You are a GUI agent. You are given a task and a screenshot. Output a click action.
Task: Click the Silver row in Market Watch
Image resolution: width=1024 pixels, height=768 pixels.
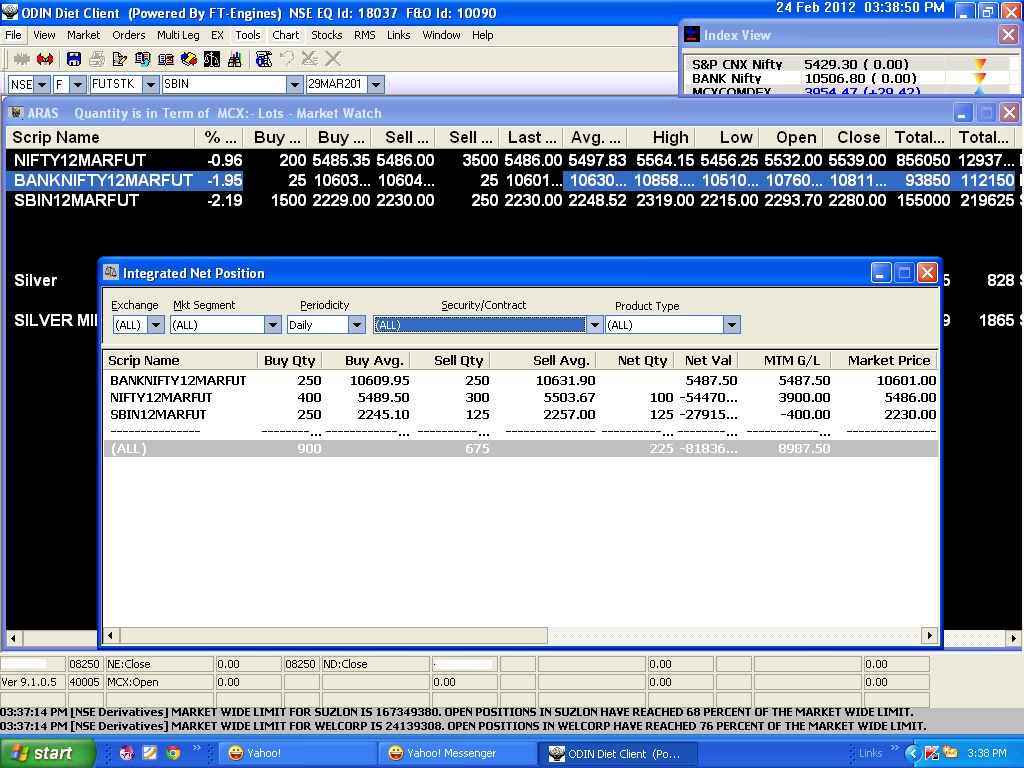pyautogui.click(x=35, y=280)
